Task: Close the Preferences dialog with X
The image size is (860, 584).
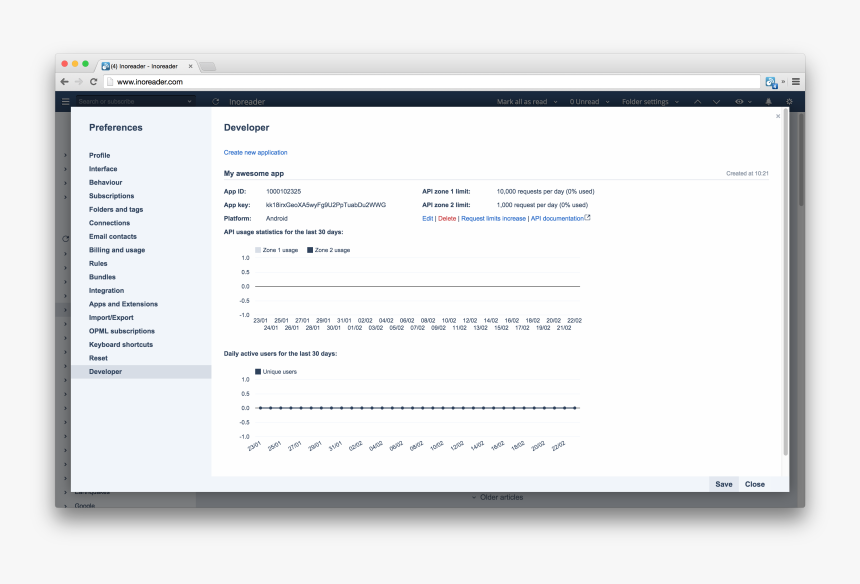Action: click(x=778, y=116)
